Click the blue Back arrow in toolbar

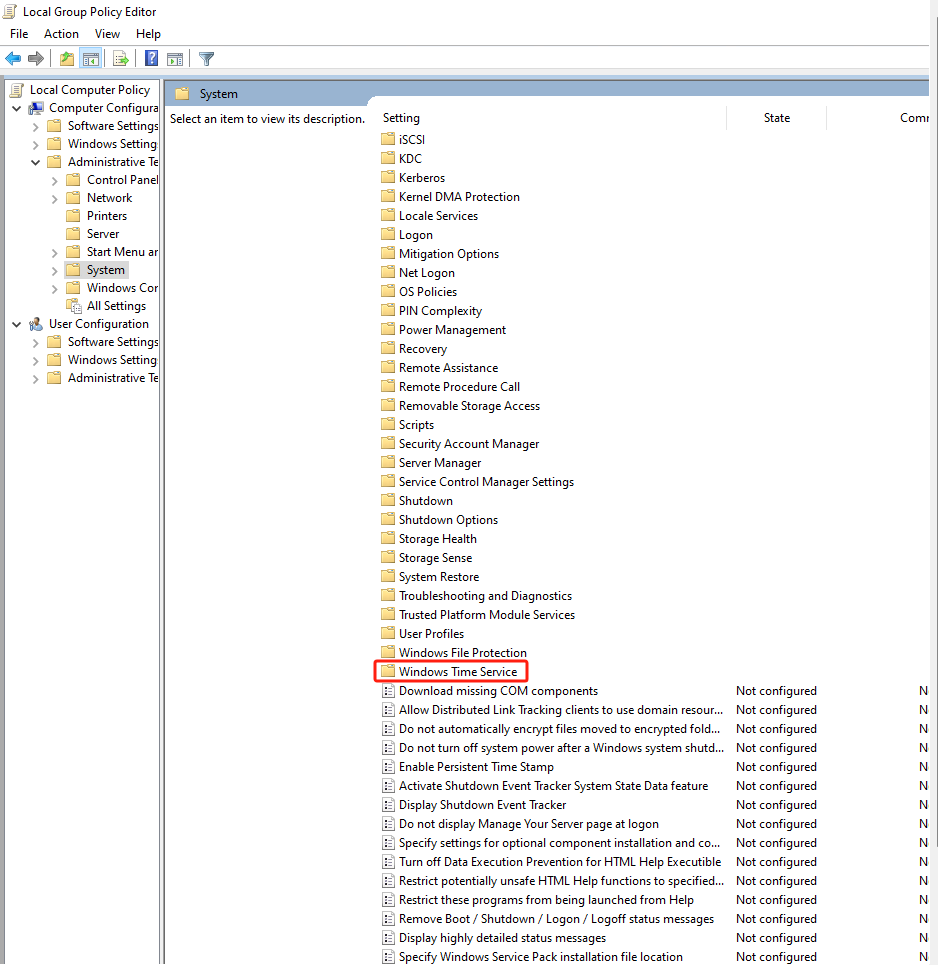coord(13,59)
